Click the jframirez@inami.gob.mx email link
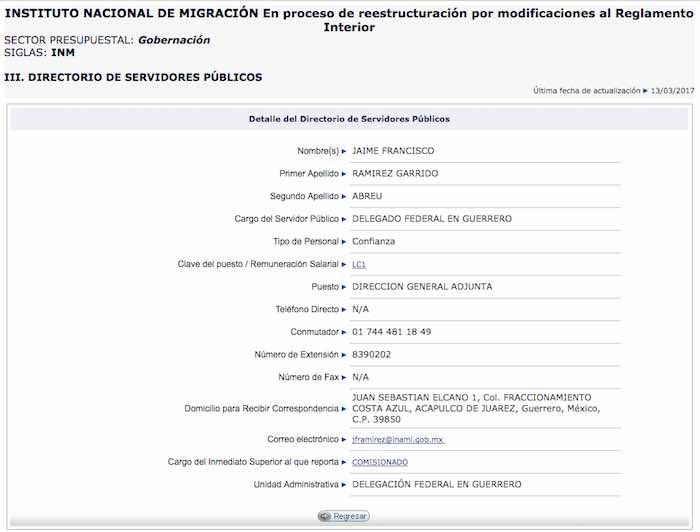Screen dimensions: 700x532 tap(398, 439)
